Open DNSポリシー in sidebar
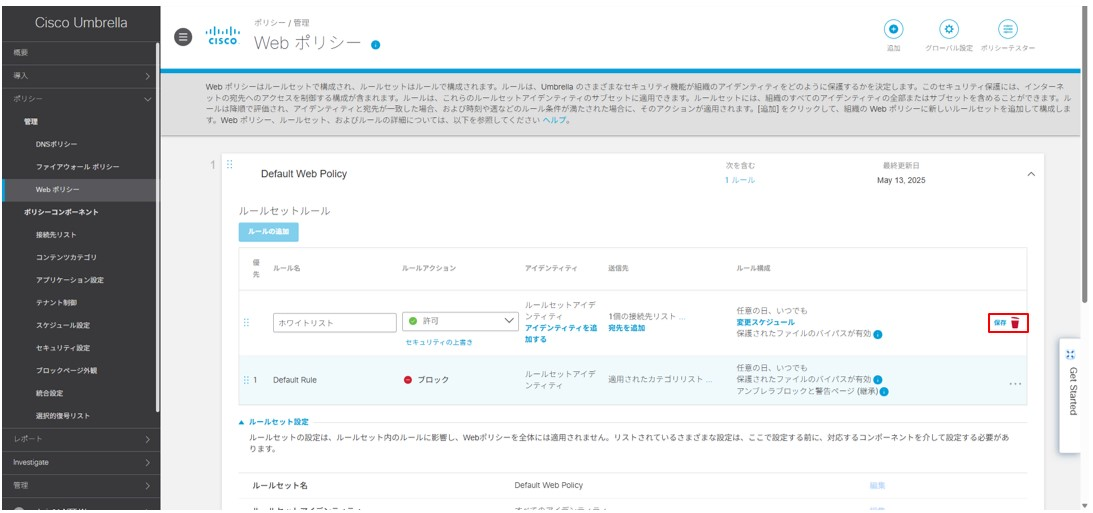This screenshot has width=1093, height=513. tap(56, 144)
